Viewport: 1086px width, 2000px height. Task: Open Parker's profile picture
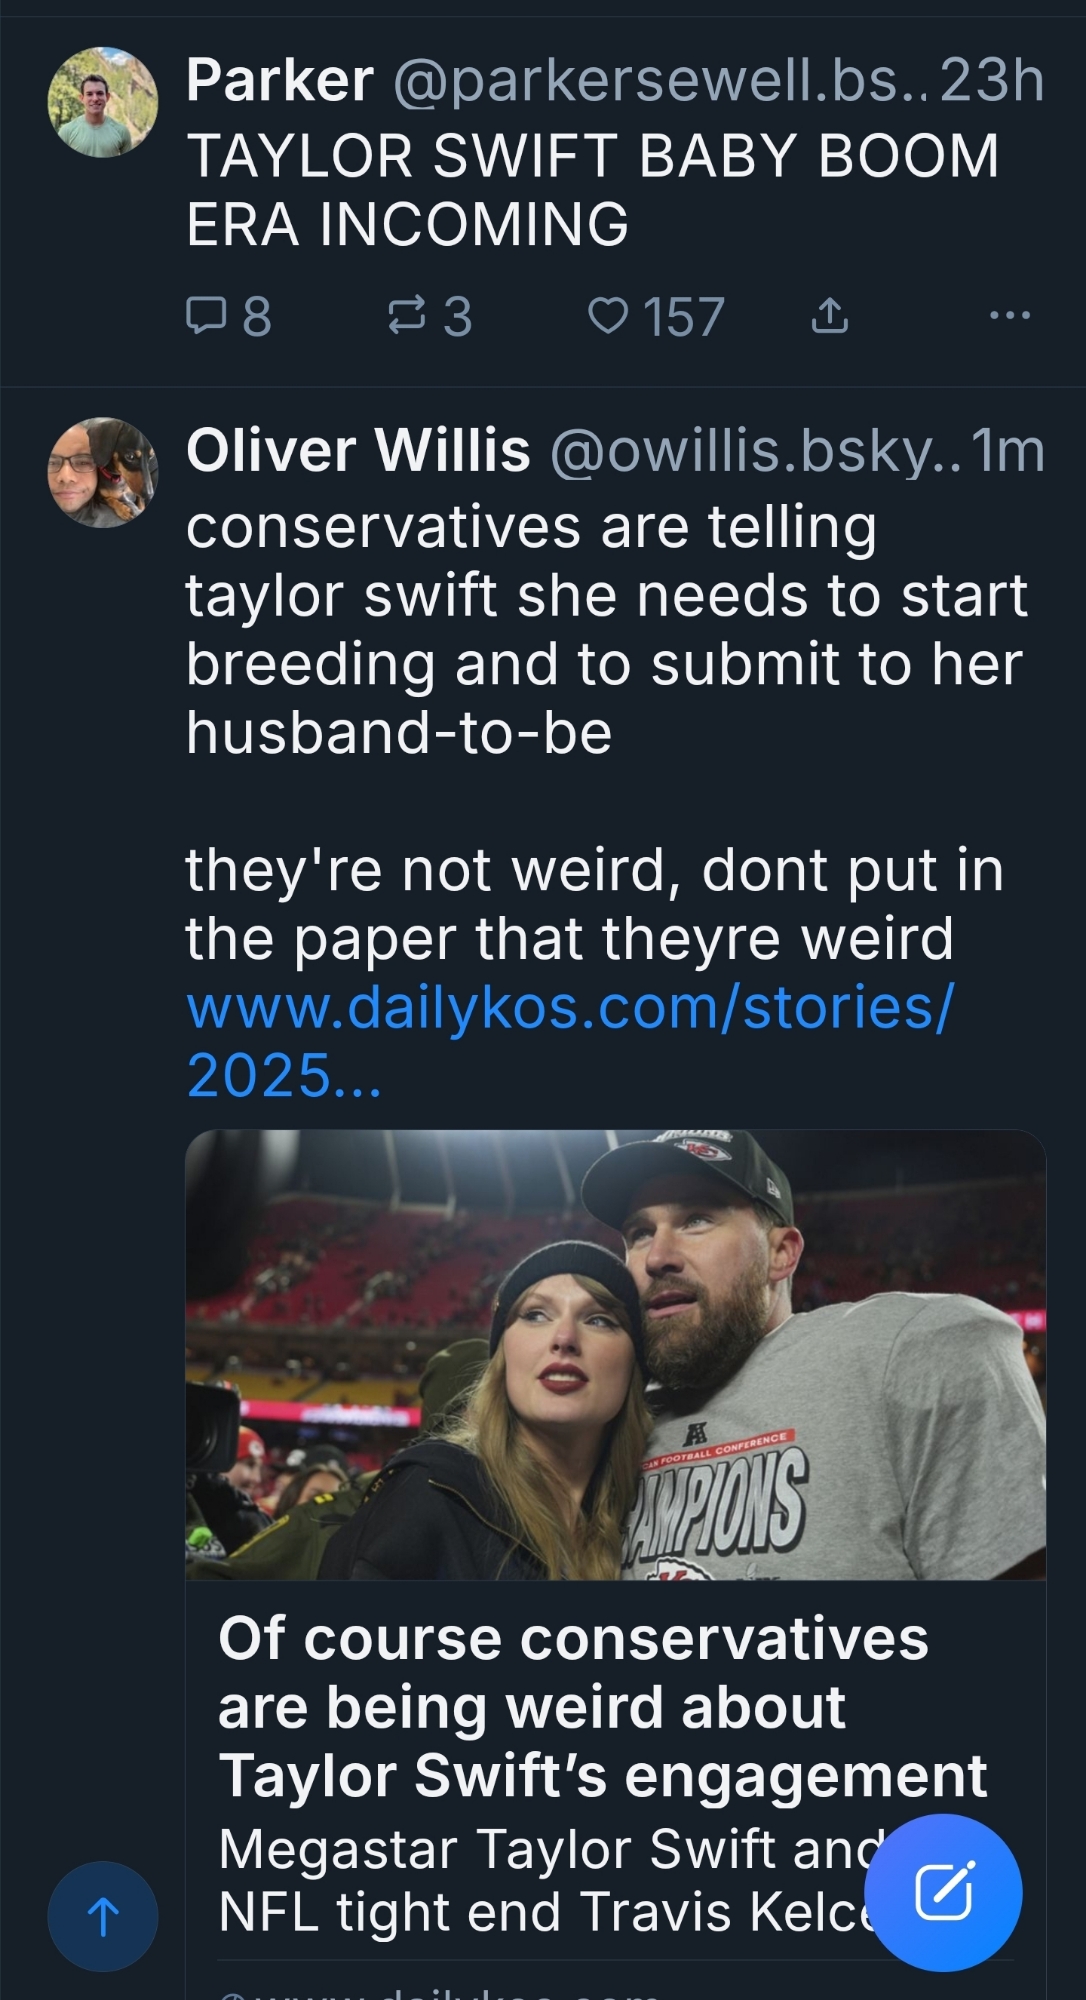103,102
